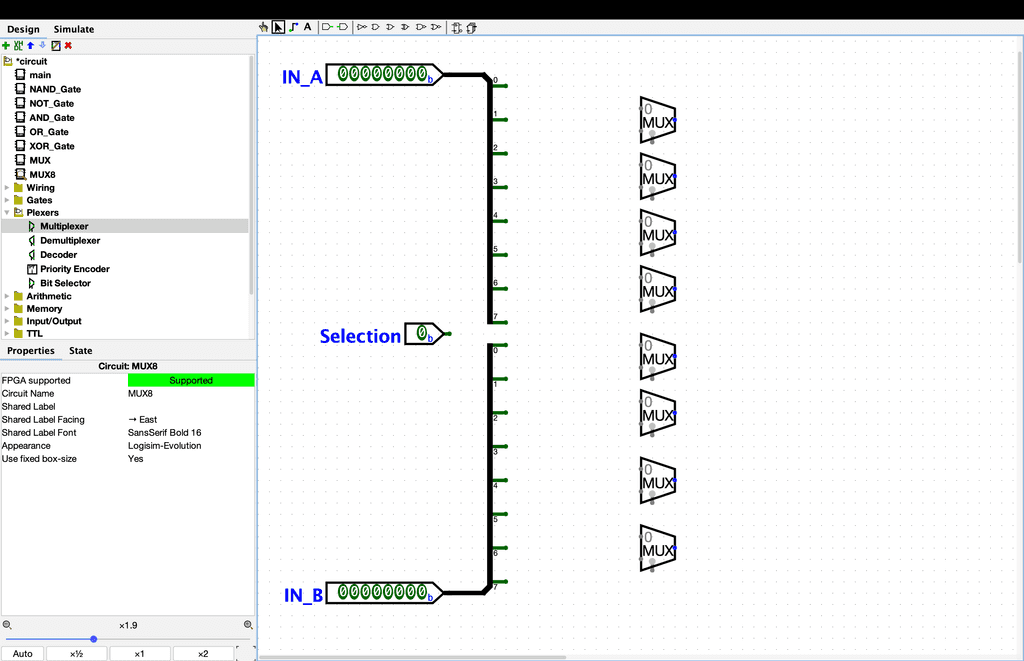Click the zoom level slider handle
The height and width of the screenshot is (661, 1024).
pos(93,639)
